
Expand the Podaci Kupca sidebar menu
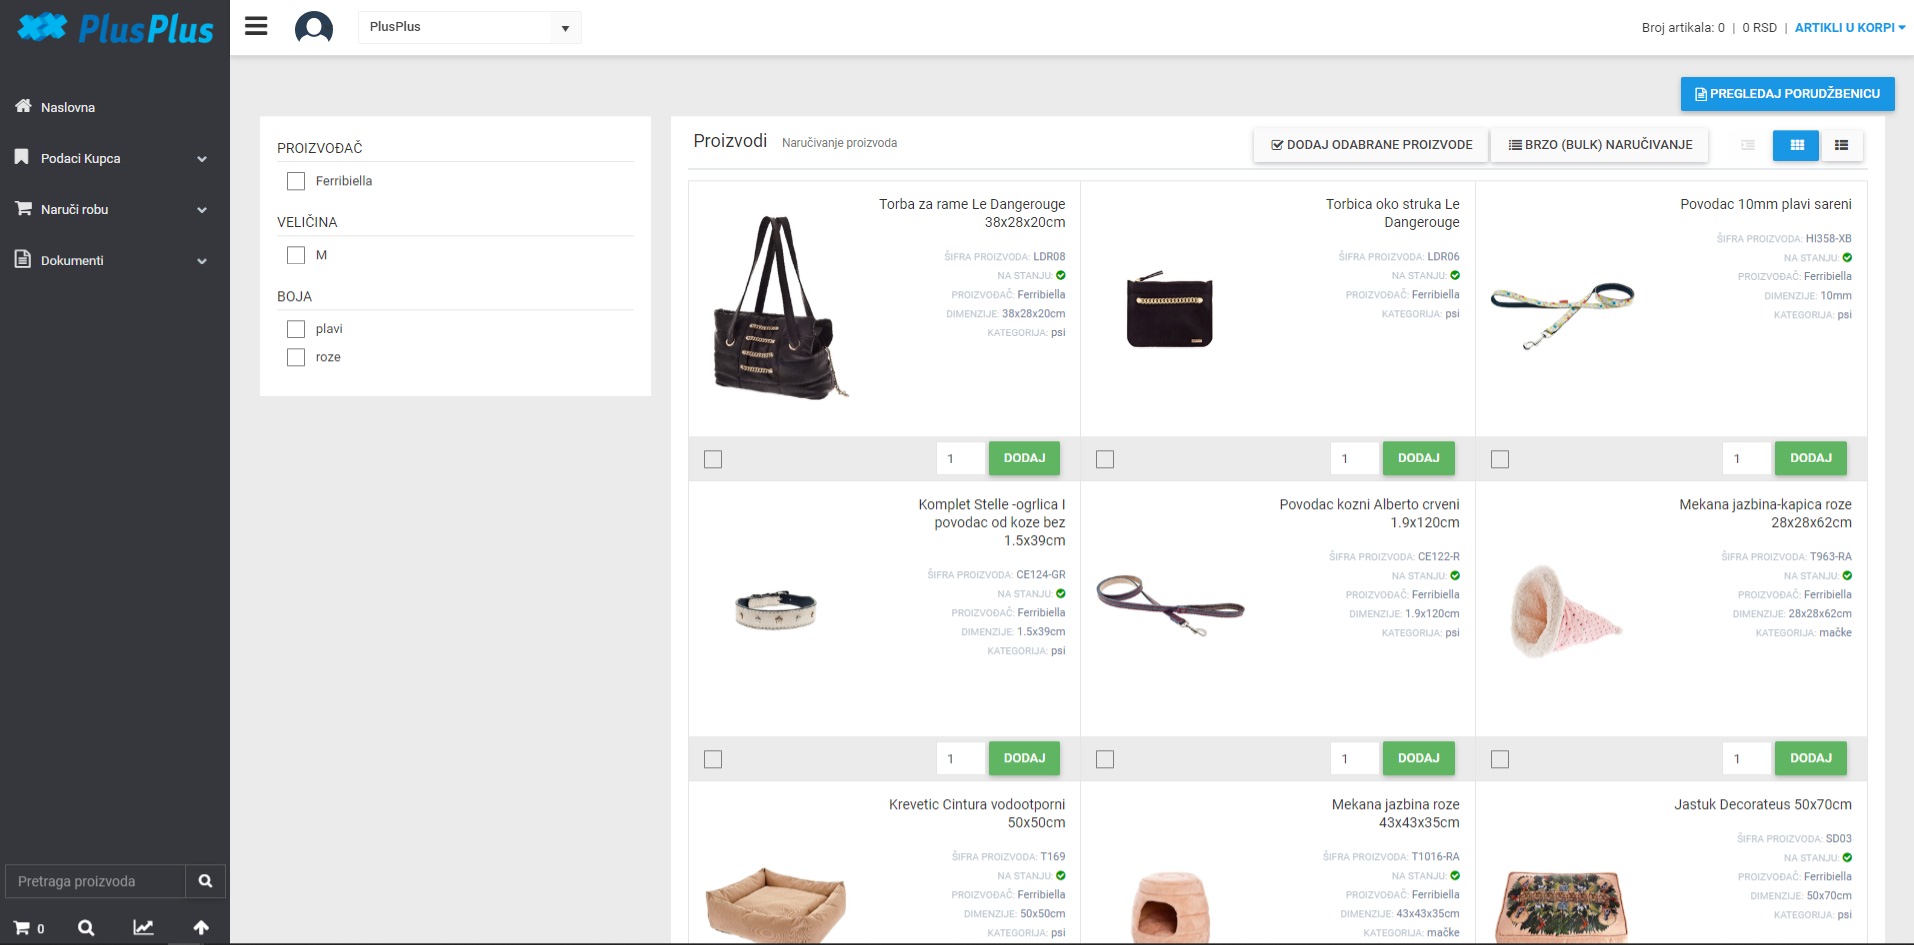pos(111,158)
